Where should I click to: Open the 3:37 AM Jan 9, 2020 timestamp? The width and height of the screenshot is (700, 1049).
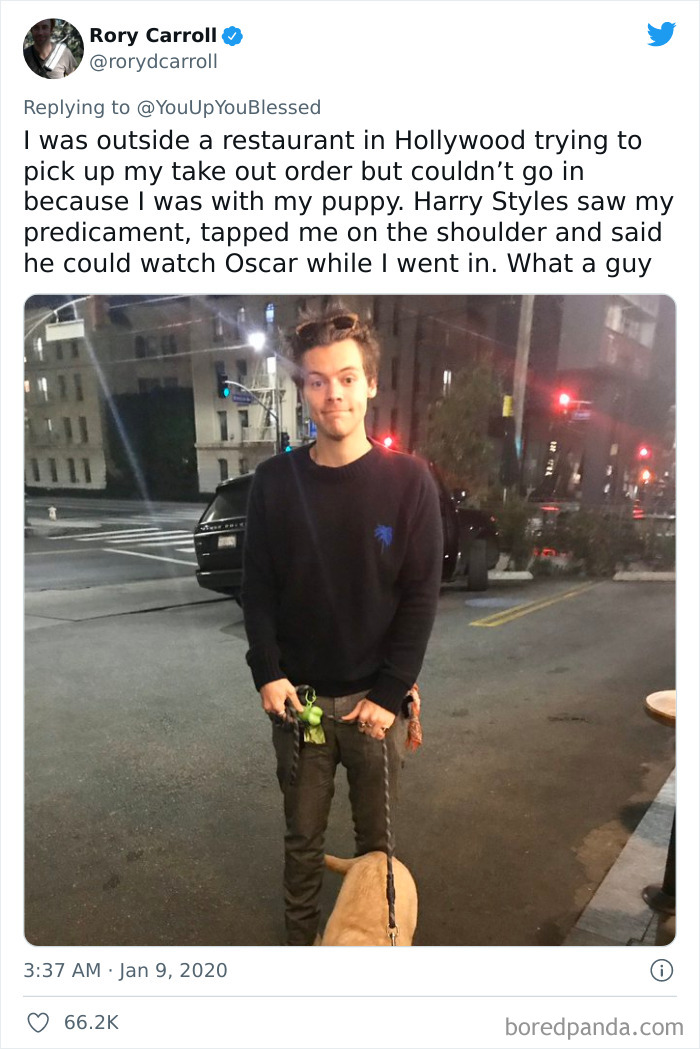(x=125, y=970)
